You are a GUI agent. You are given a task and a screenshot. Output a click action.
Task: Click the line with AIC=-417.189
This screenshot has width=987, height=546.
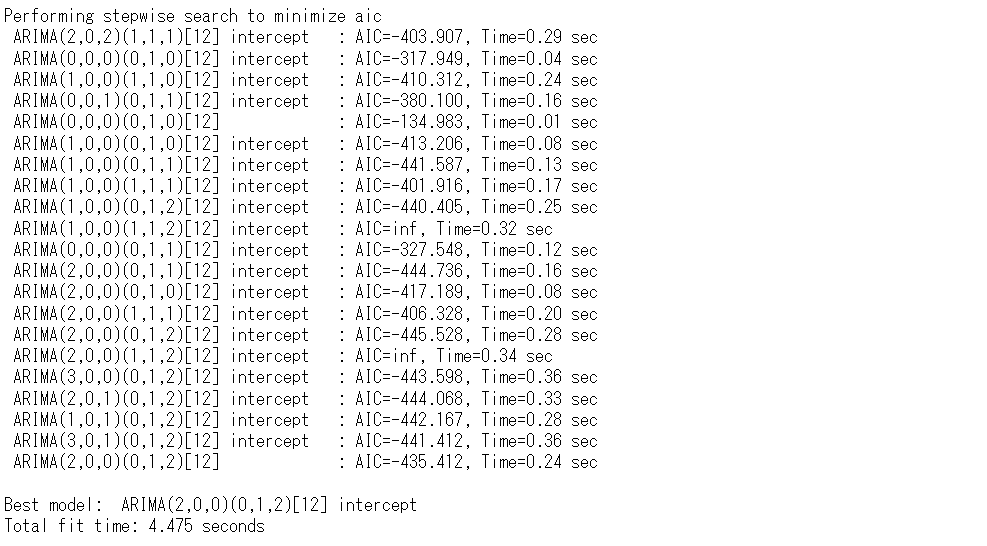coord(305,292)
